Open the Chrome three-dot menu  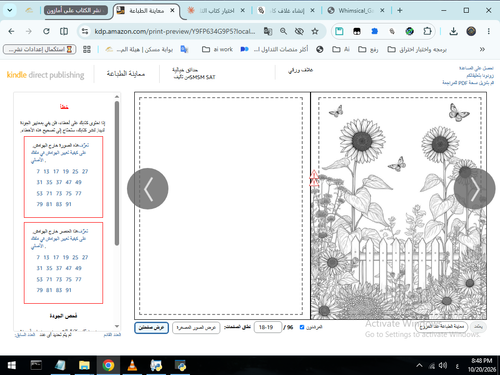(489, 31)
